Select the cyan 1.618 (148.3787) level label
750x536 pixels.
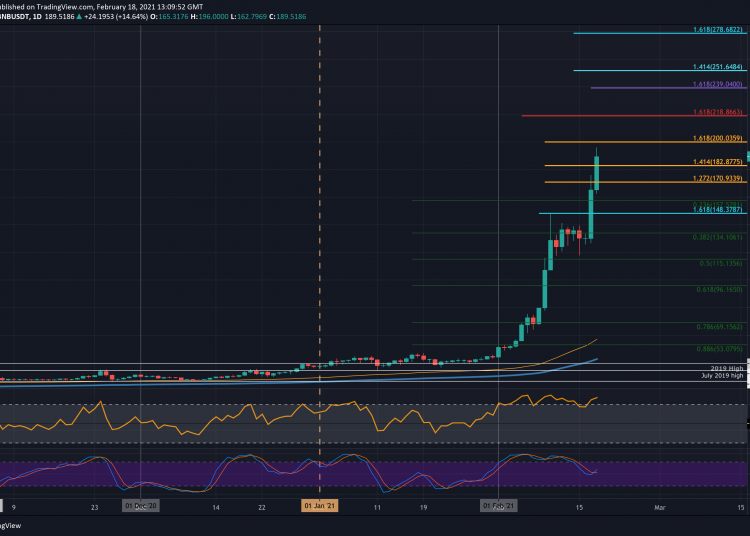(x=718, y=210)
